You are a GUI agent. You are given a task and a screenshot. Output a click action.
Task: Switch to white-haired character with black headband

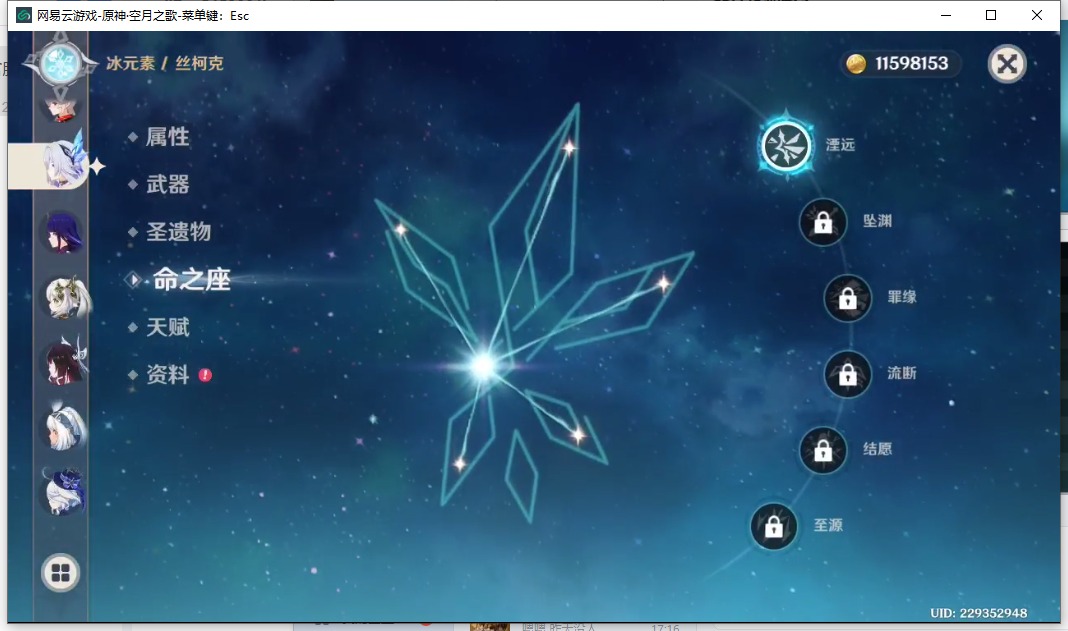point(65,427)
